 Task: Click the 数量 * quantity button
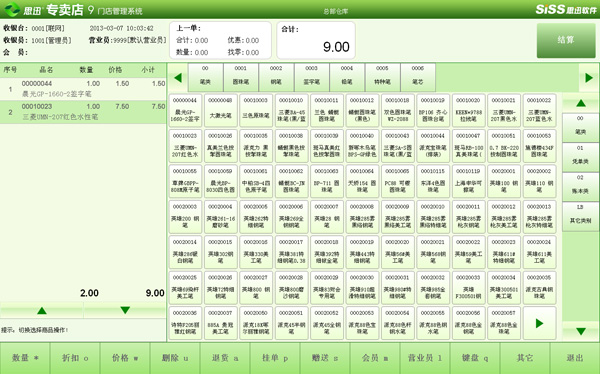[x=25, y=358]
